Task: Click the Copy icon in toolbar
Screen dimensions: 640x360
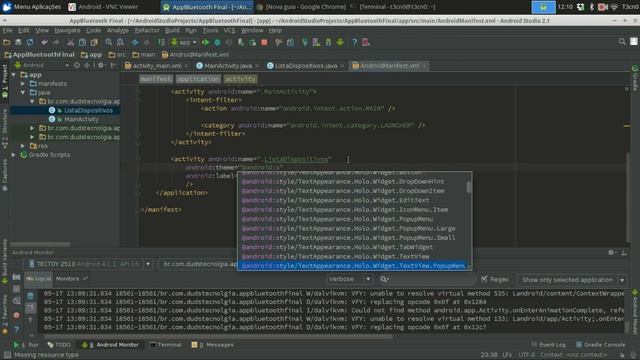Action: click(x=82, y=42)
